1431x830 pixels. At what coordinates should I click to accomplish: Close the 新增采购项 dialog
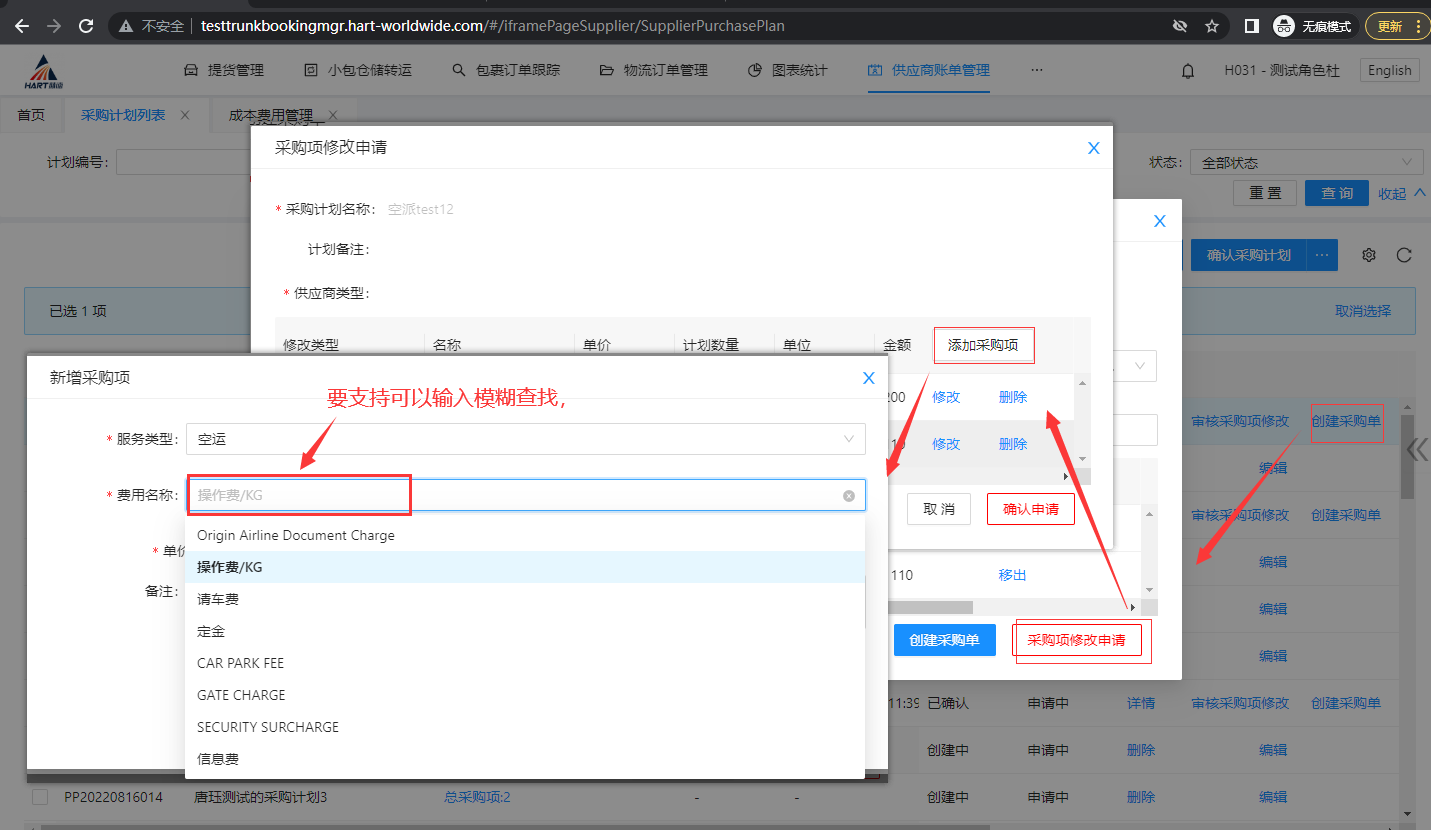[868, 378]
